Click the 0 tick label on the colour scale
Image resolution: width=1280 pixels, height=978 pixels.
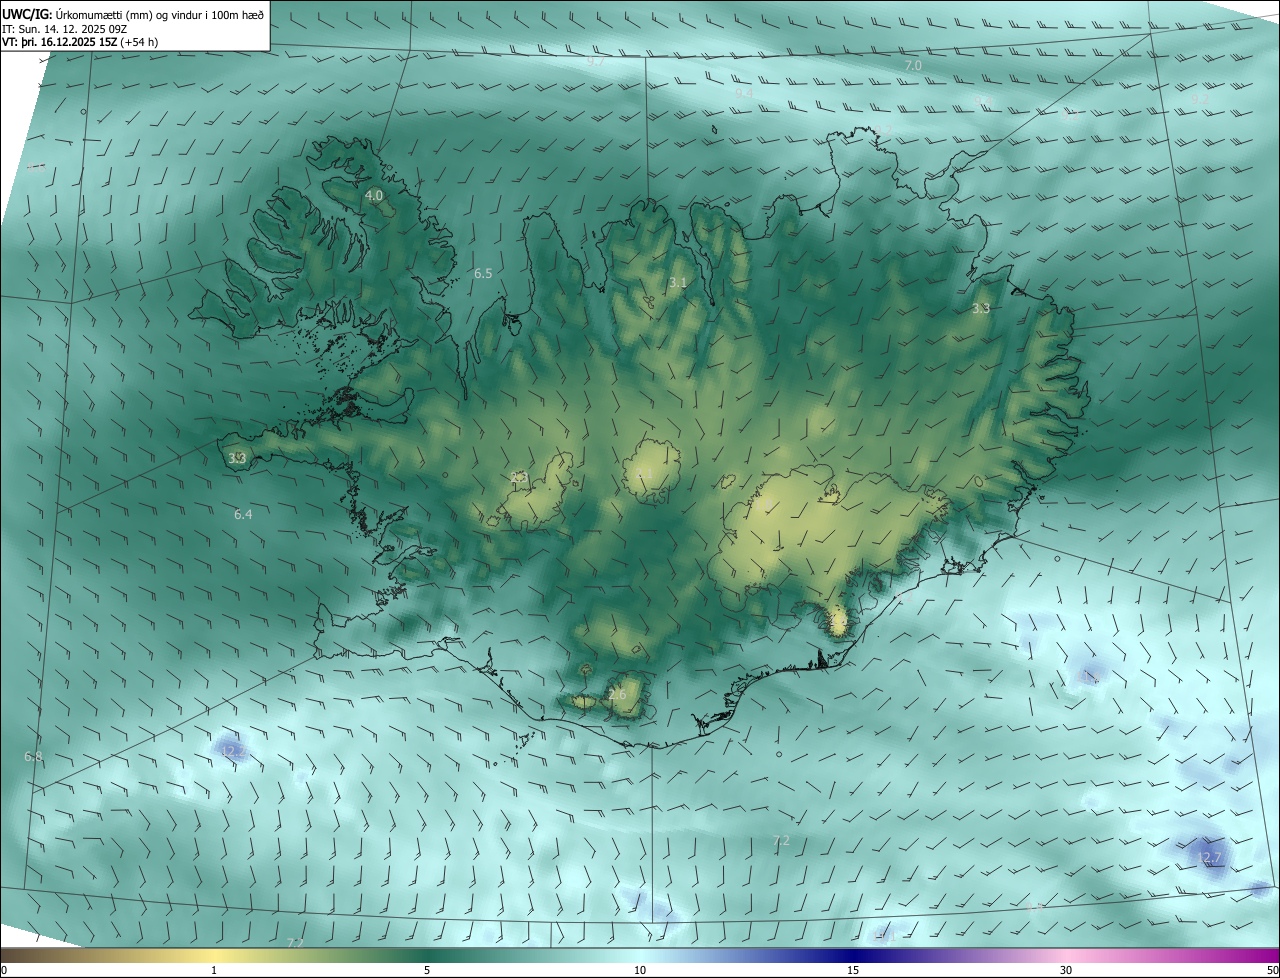[4, 971]
